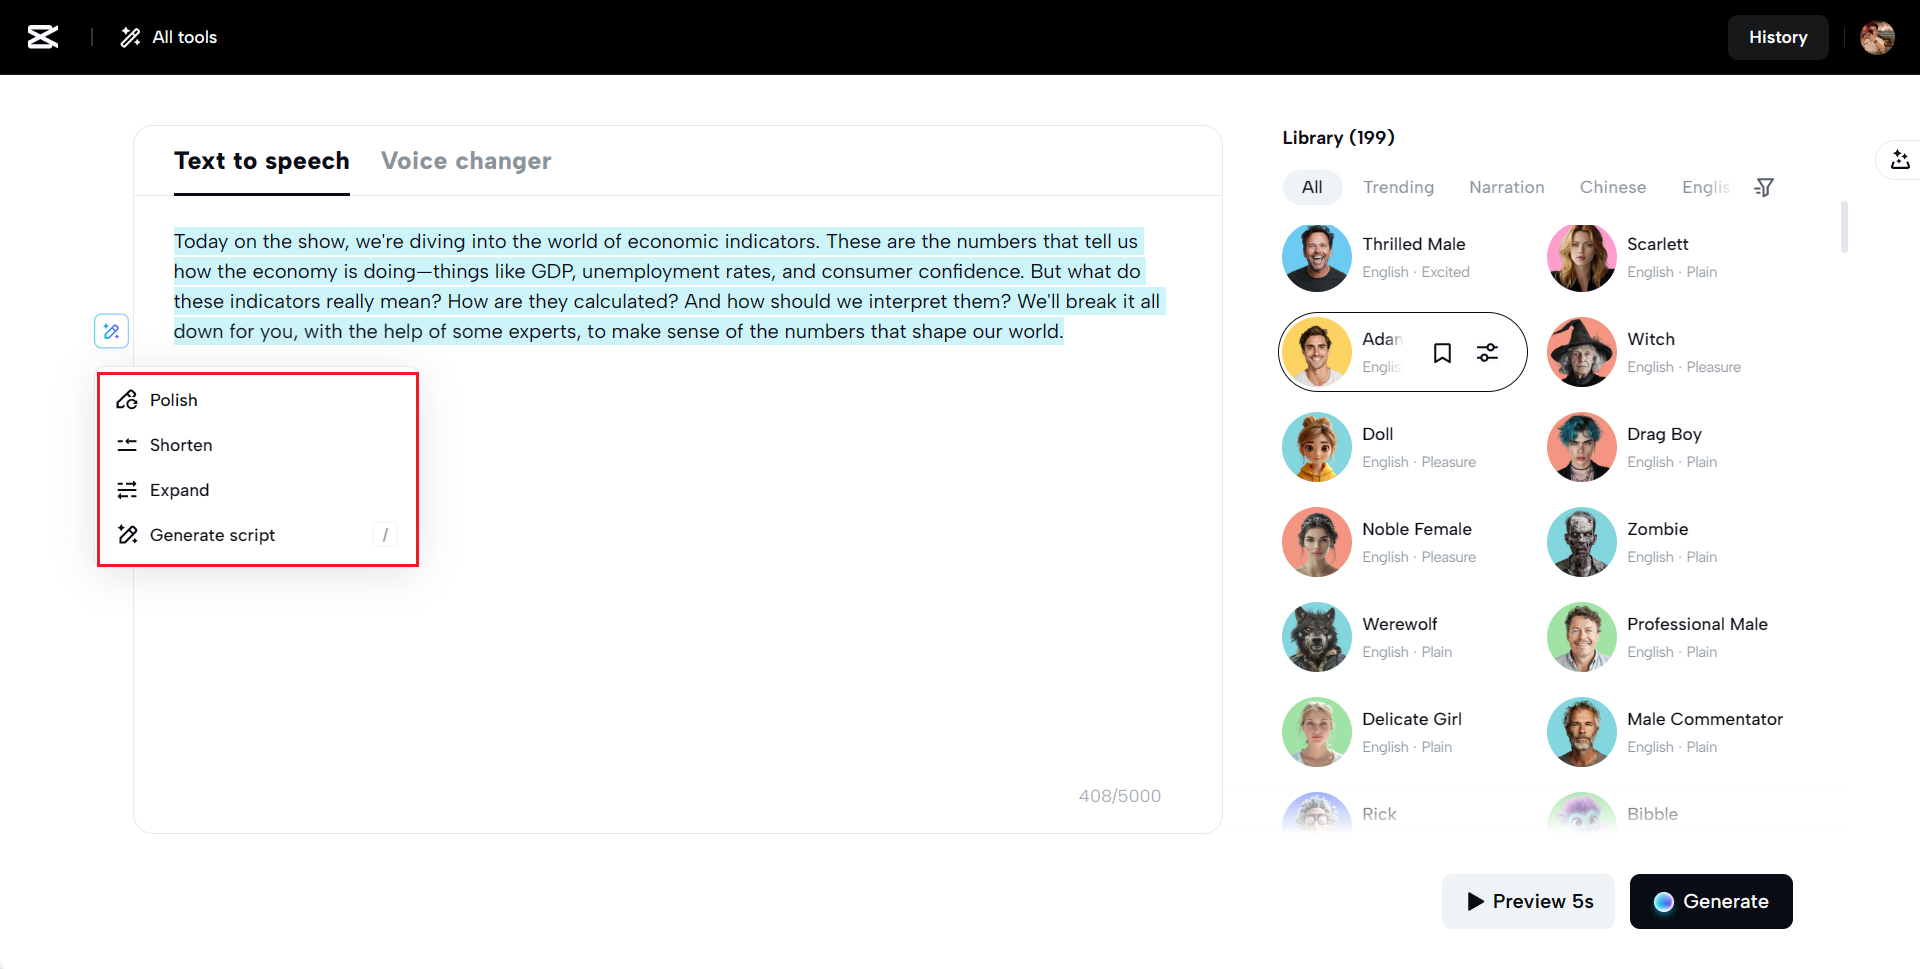
Task: Select Polish from the AI menu
Action: [x=174, y=400]
